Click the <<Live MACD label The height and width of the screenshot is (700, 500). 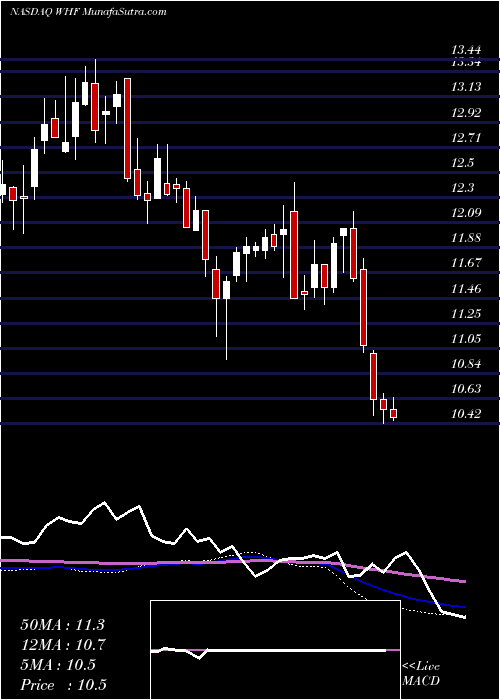click(421, 674)
